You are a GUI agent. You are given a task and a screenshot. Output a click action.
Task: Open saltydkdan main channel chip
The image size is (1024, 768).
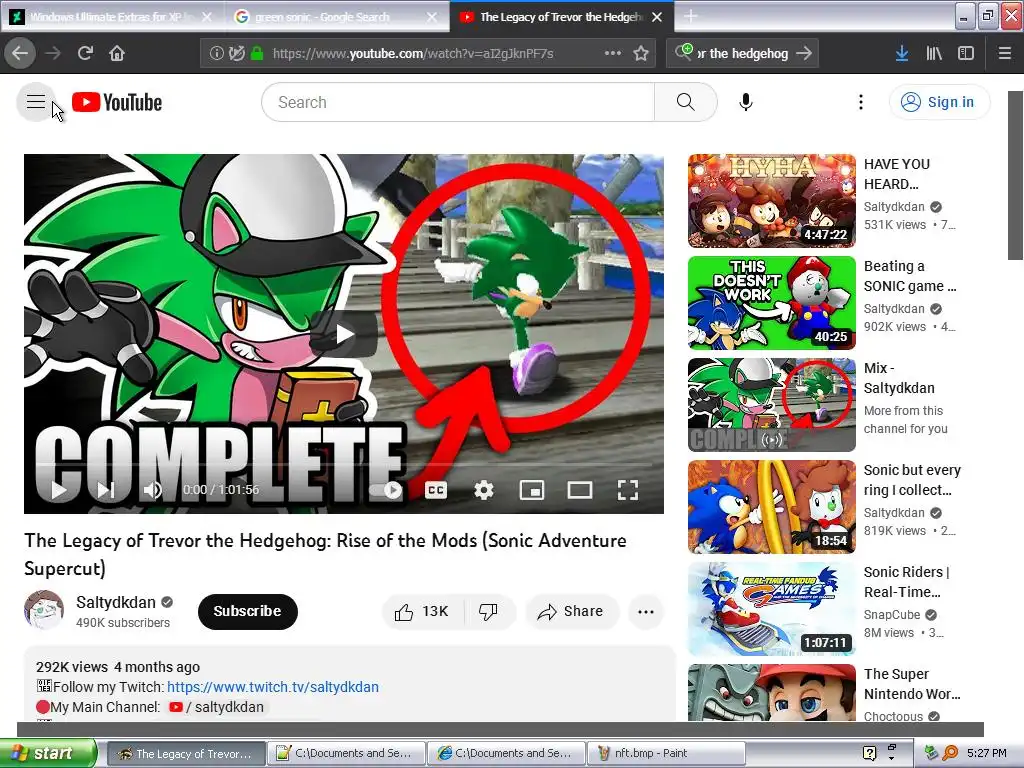[x=217, y=707]
